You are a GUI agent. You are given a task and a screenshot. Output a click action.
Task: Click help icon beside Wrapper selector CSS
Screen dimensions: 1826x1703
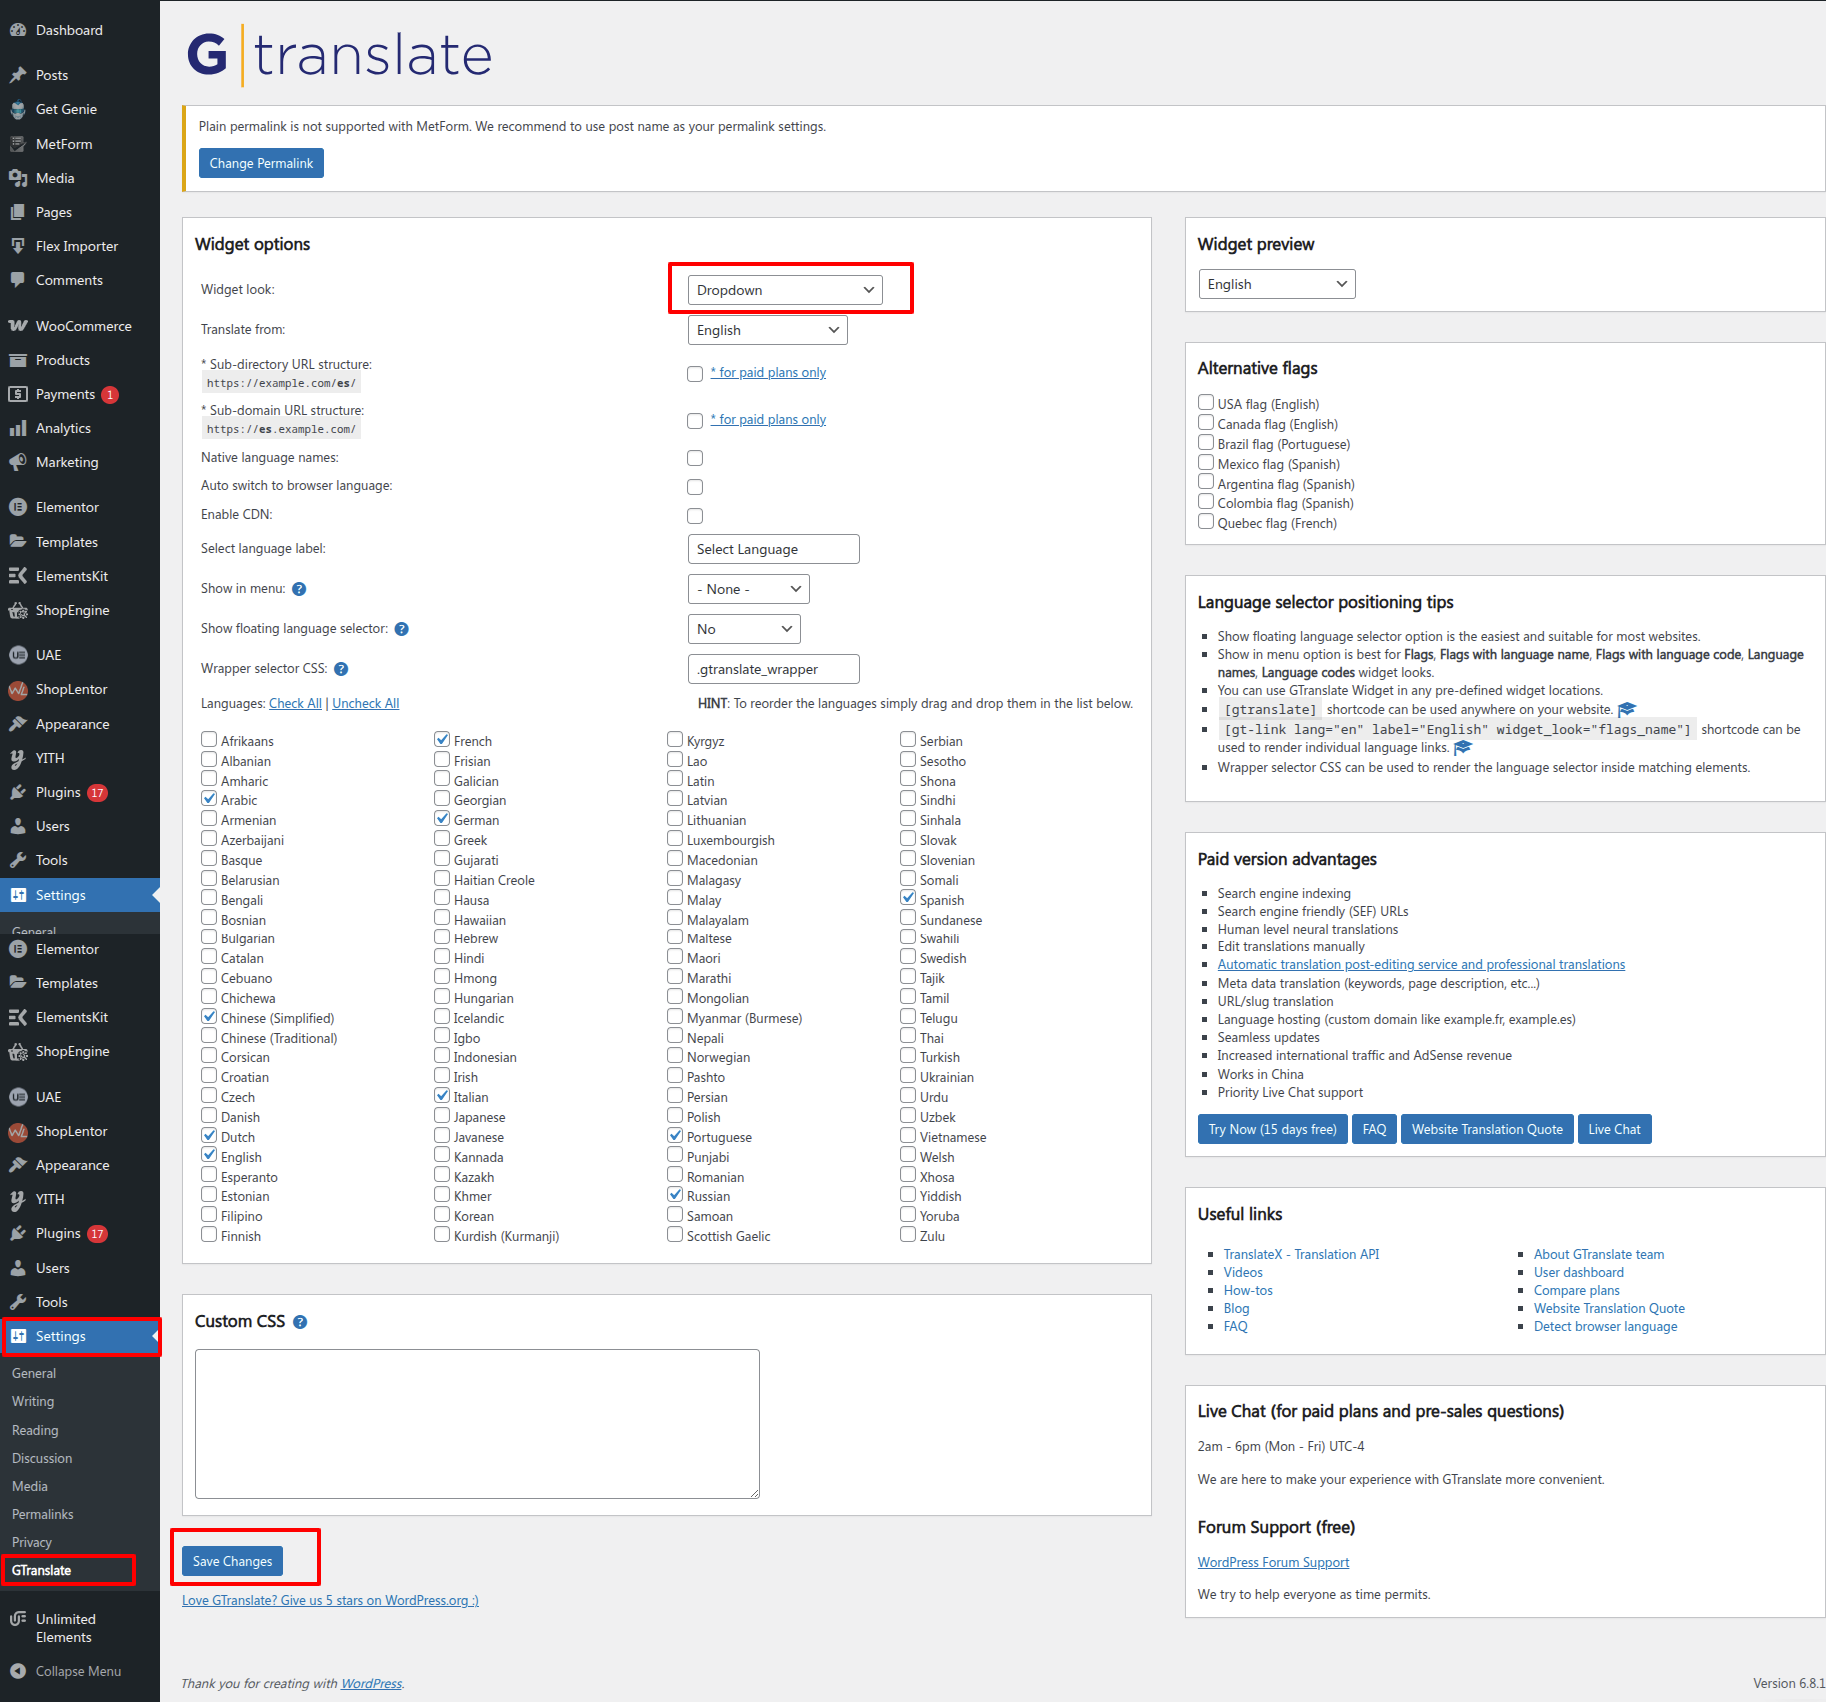pyautogui.click(x=341, y=669)
